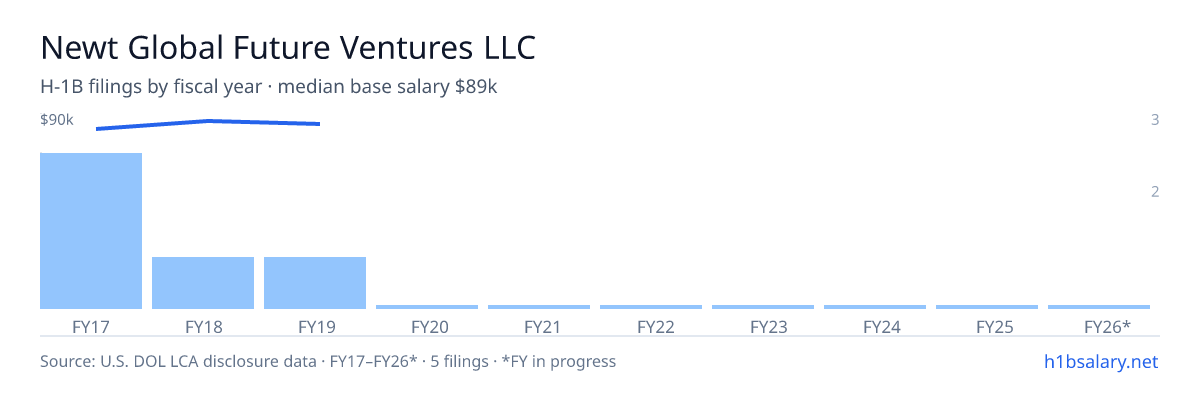Click the FY25 thin bar
The height and width of the screenshot is (400, 1200).
(x=987, y=307)
